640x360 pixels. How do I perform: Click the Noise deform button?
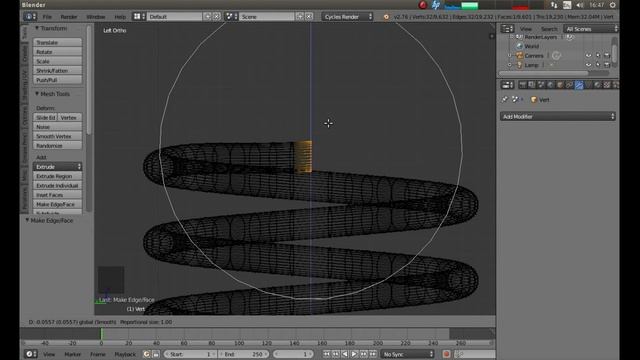(x=57, y=127)
